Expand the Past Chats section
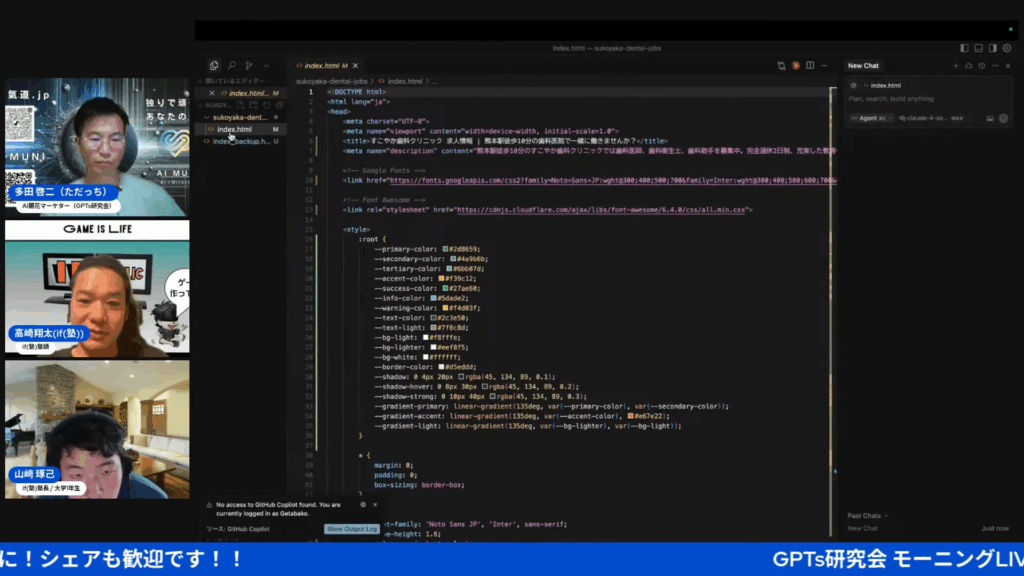Screen dimensions: 1024x576 click(x=868, y=515)
